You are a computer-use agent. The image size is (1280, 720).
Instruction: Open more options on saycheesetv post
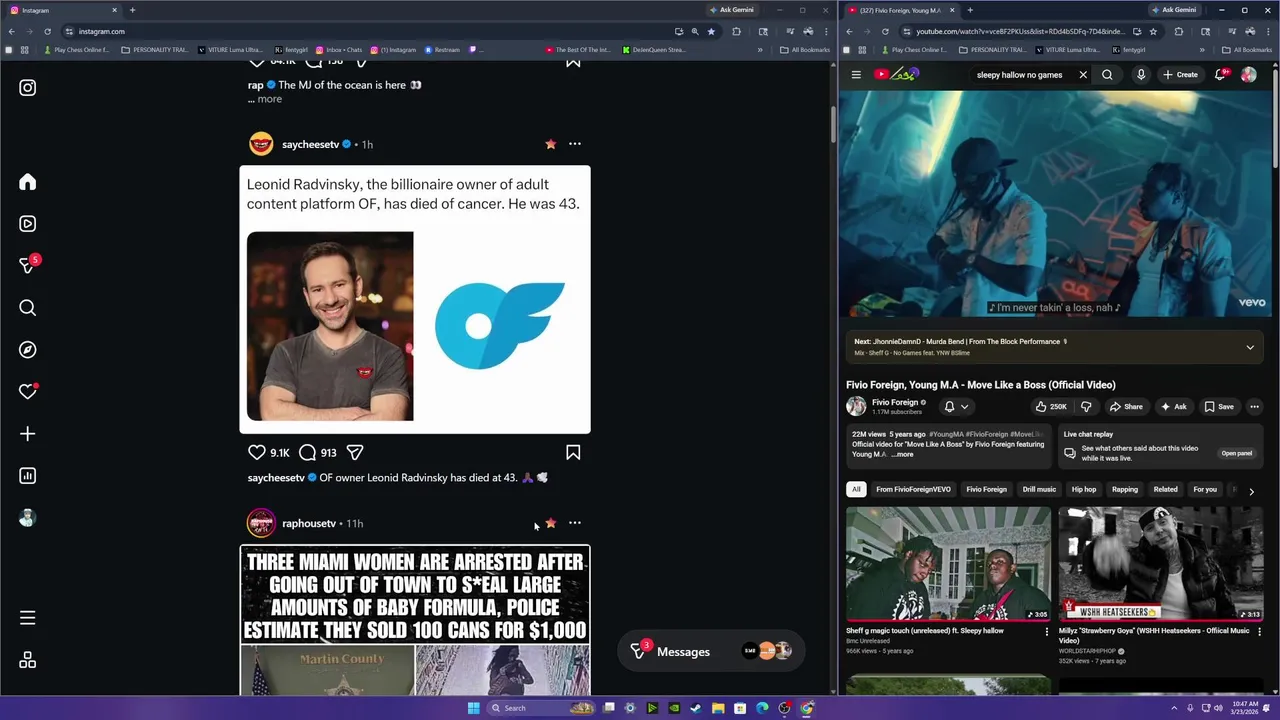[575, 144]
